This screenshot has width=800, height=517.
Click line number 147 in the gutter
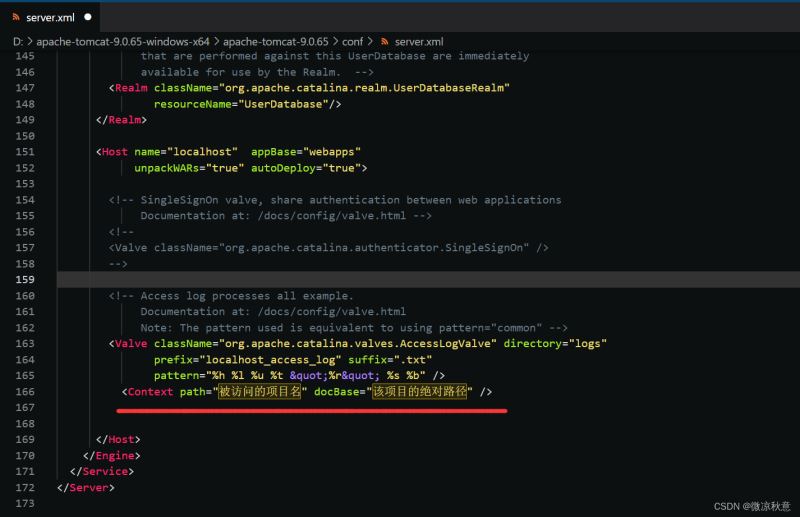(x=25, y=88)
